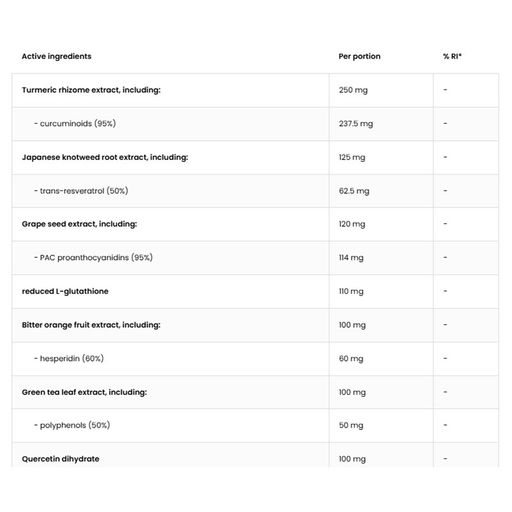Click the % RI* column header
Viewport: 512px width, 512px height.
click(452, 56)
